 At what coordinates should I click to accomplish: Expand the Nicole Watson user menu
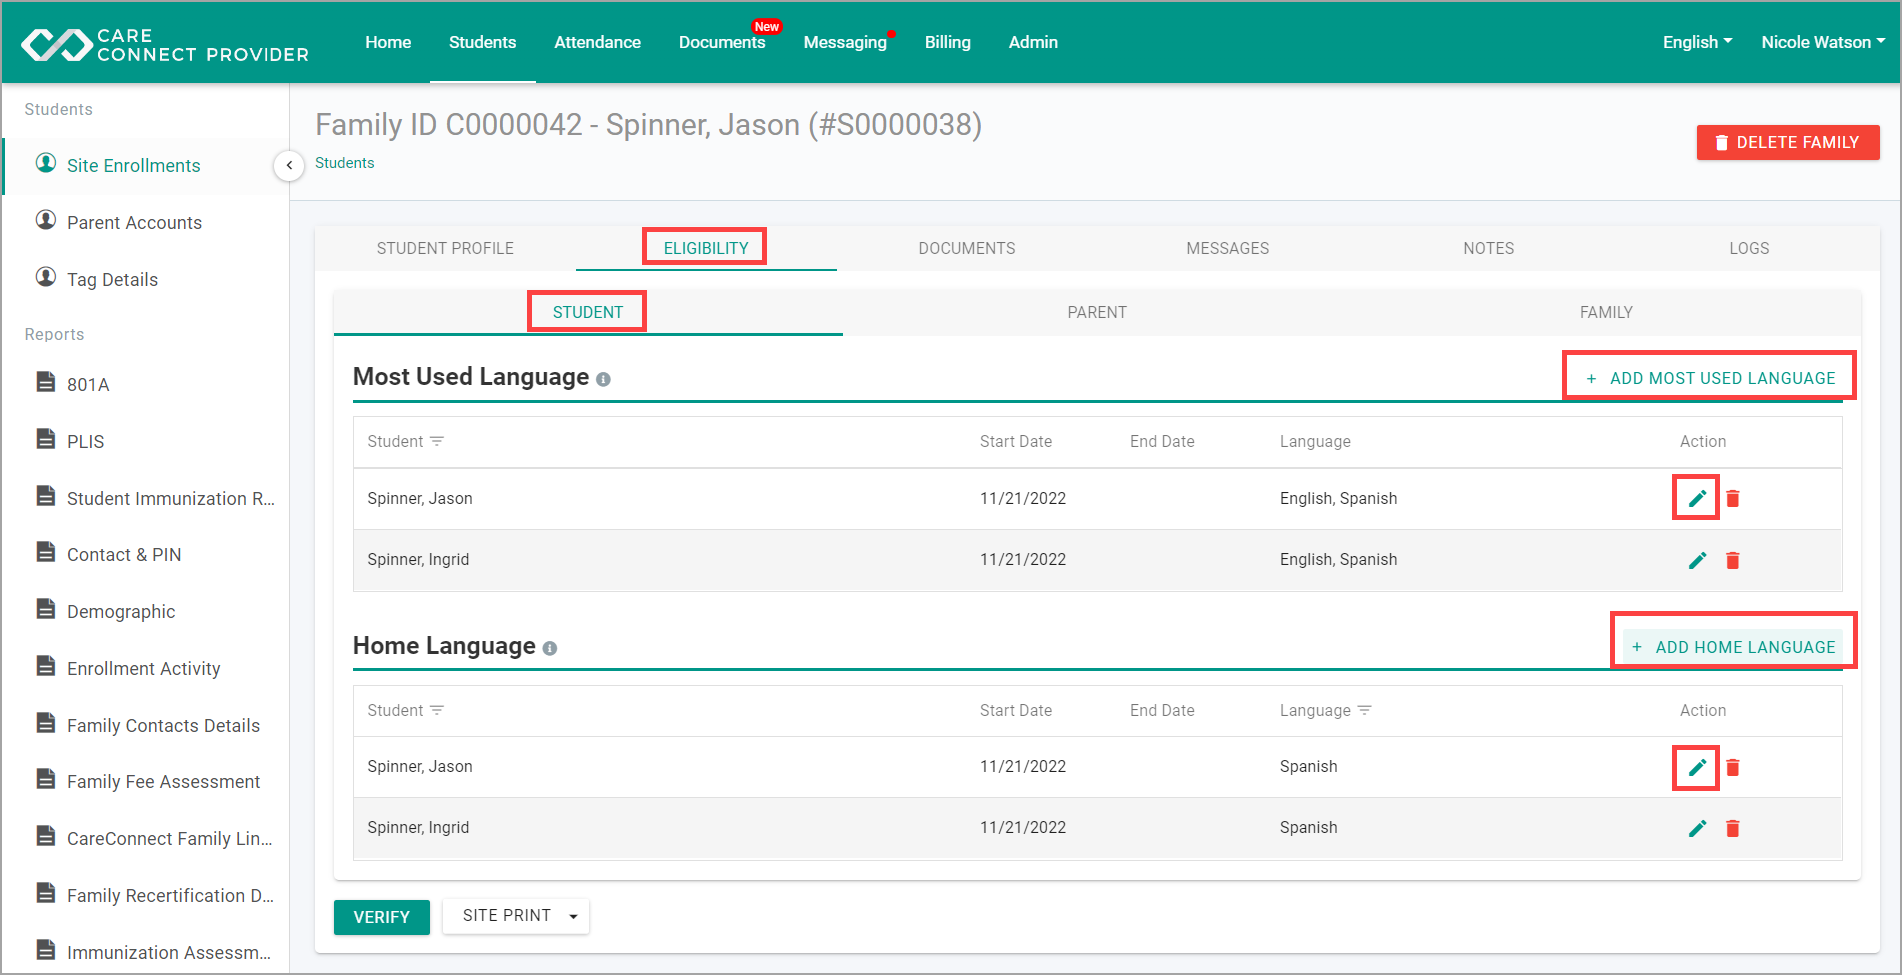(x=1822, y=42)
